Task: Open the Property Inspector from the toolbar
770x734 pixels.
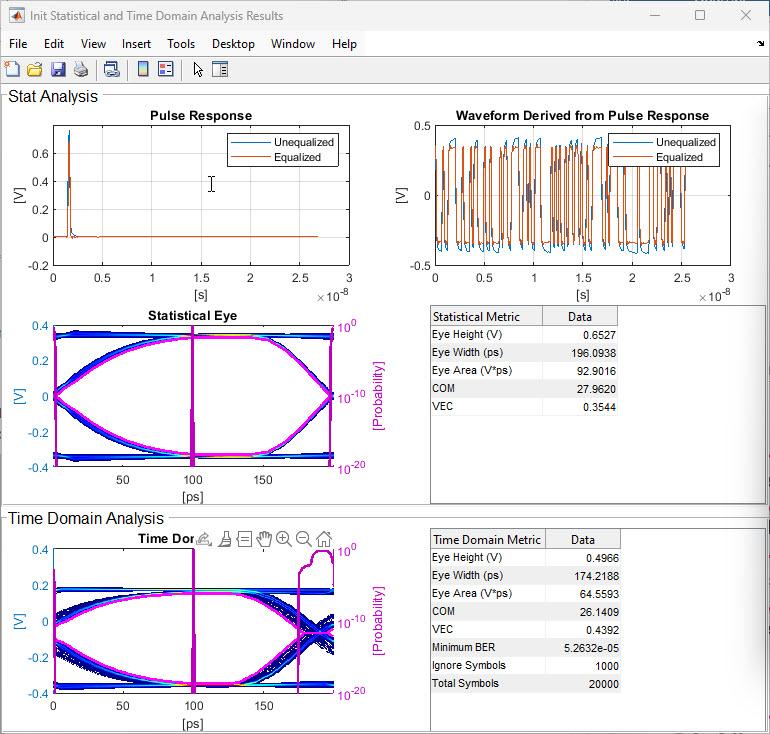Action: [221, 69]
